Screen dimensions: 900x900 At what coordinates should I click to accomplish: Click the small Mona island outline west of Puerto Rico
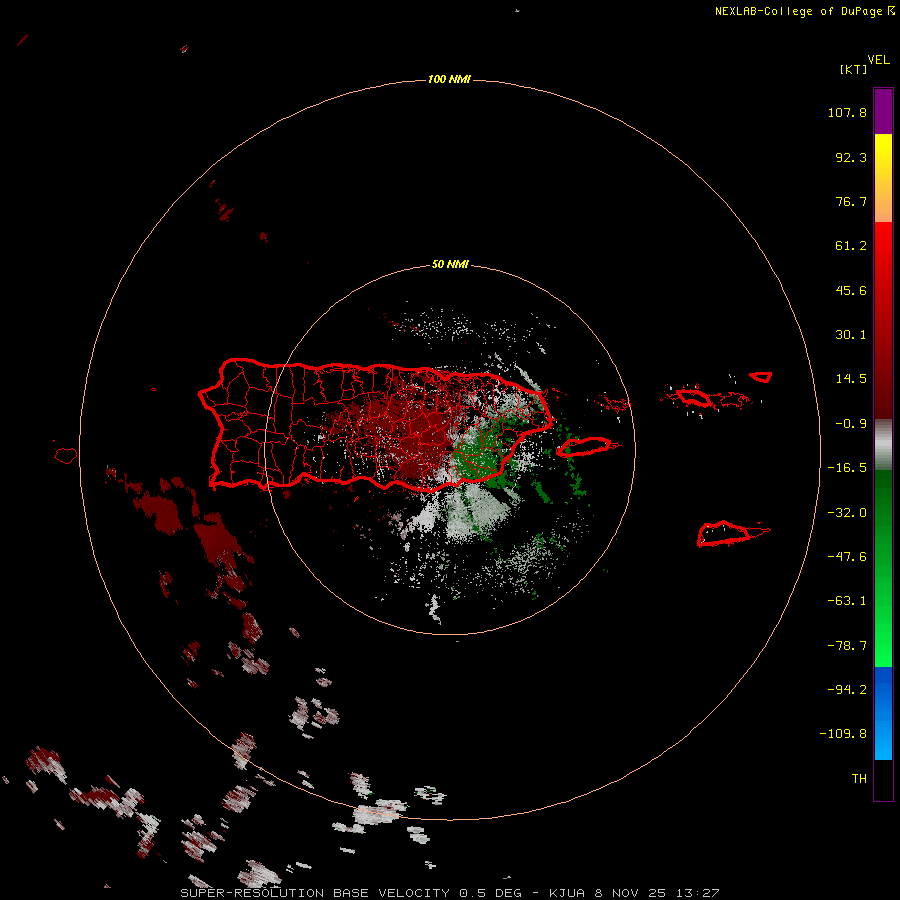66,455
